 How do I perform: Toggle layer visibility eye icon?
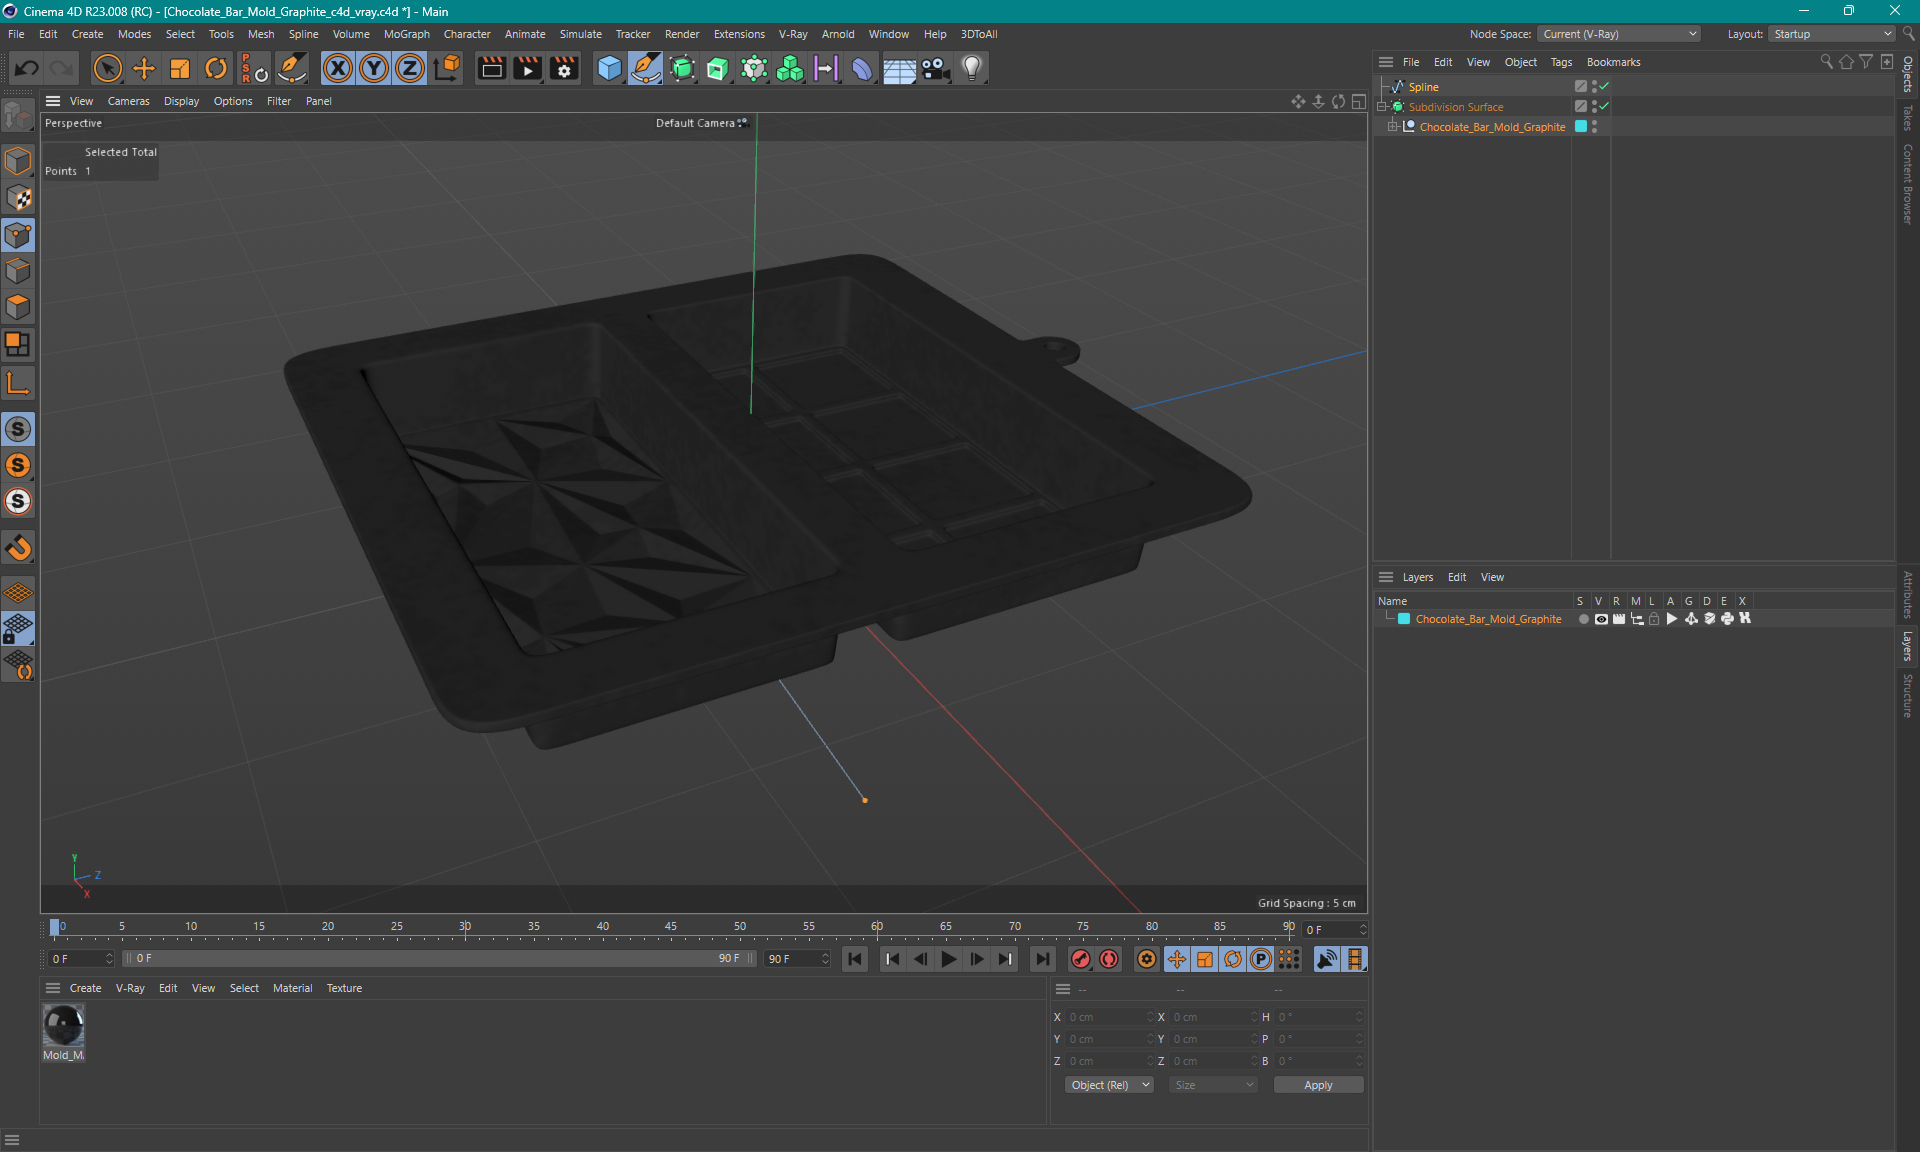[1601, 619]
